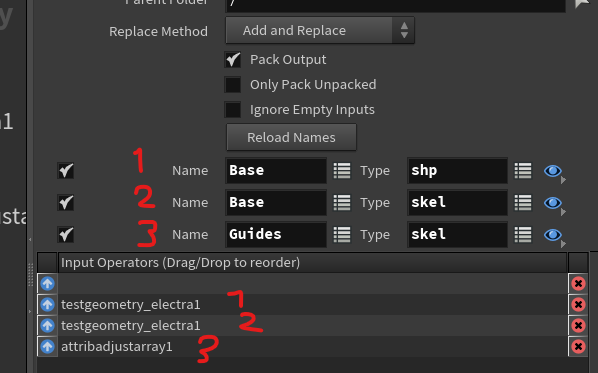The width and height of the screenshot is (598, 373).
Task: Jump to second testgeometry_electra1 operator arrow
Action: [x=47, y=326]
